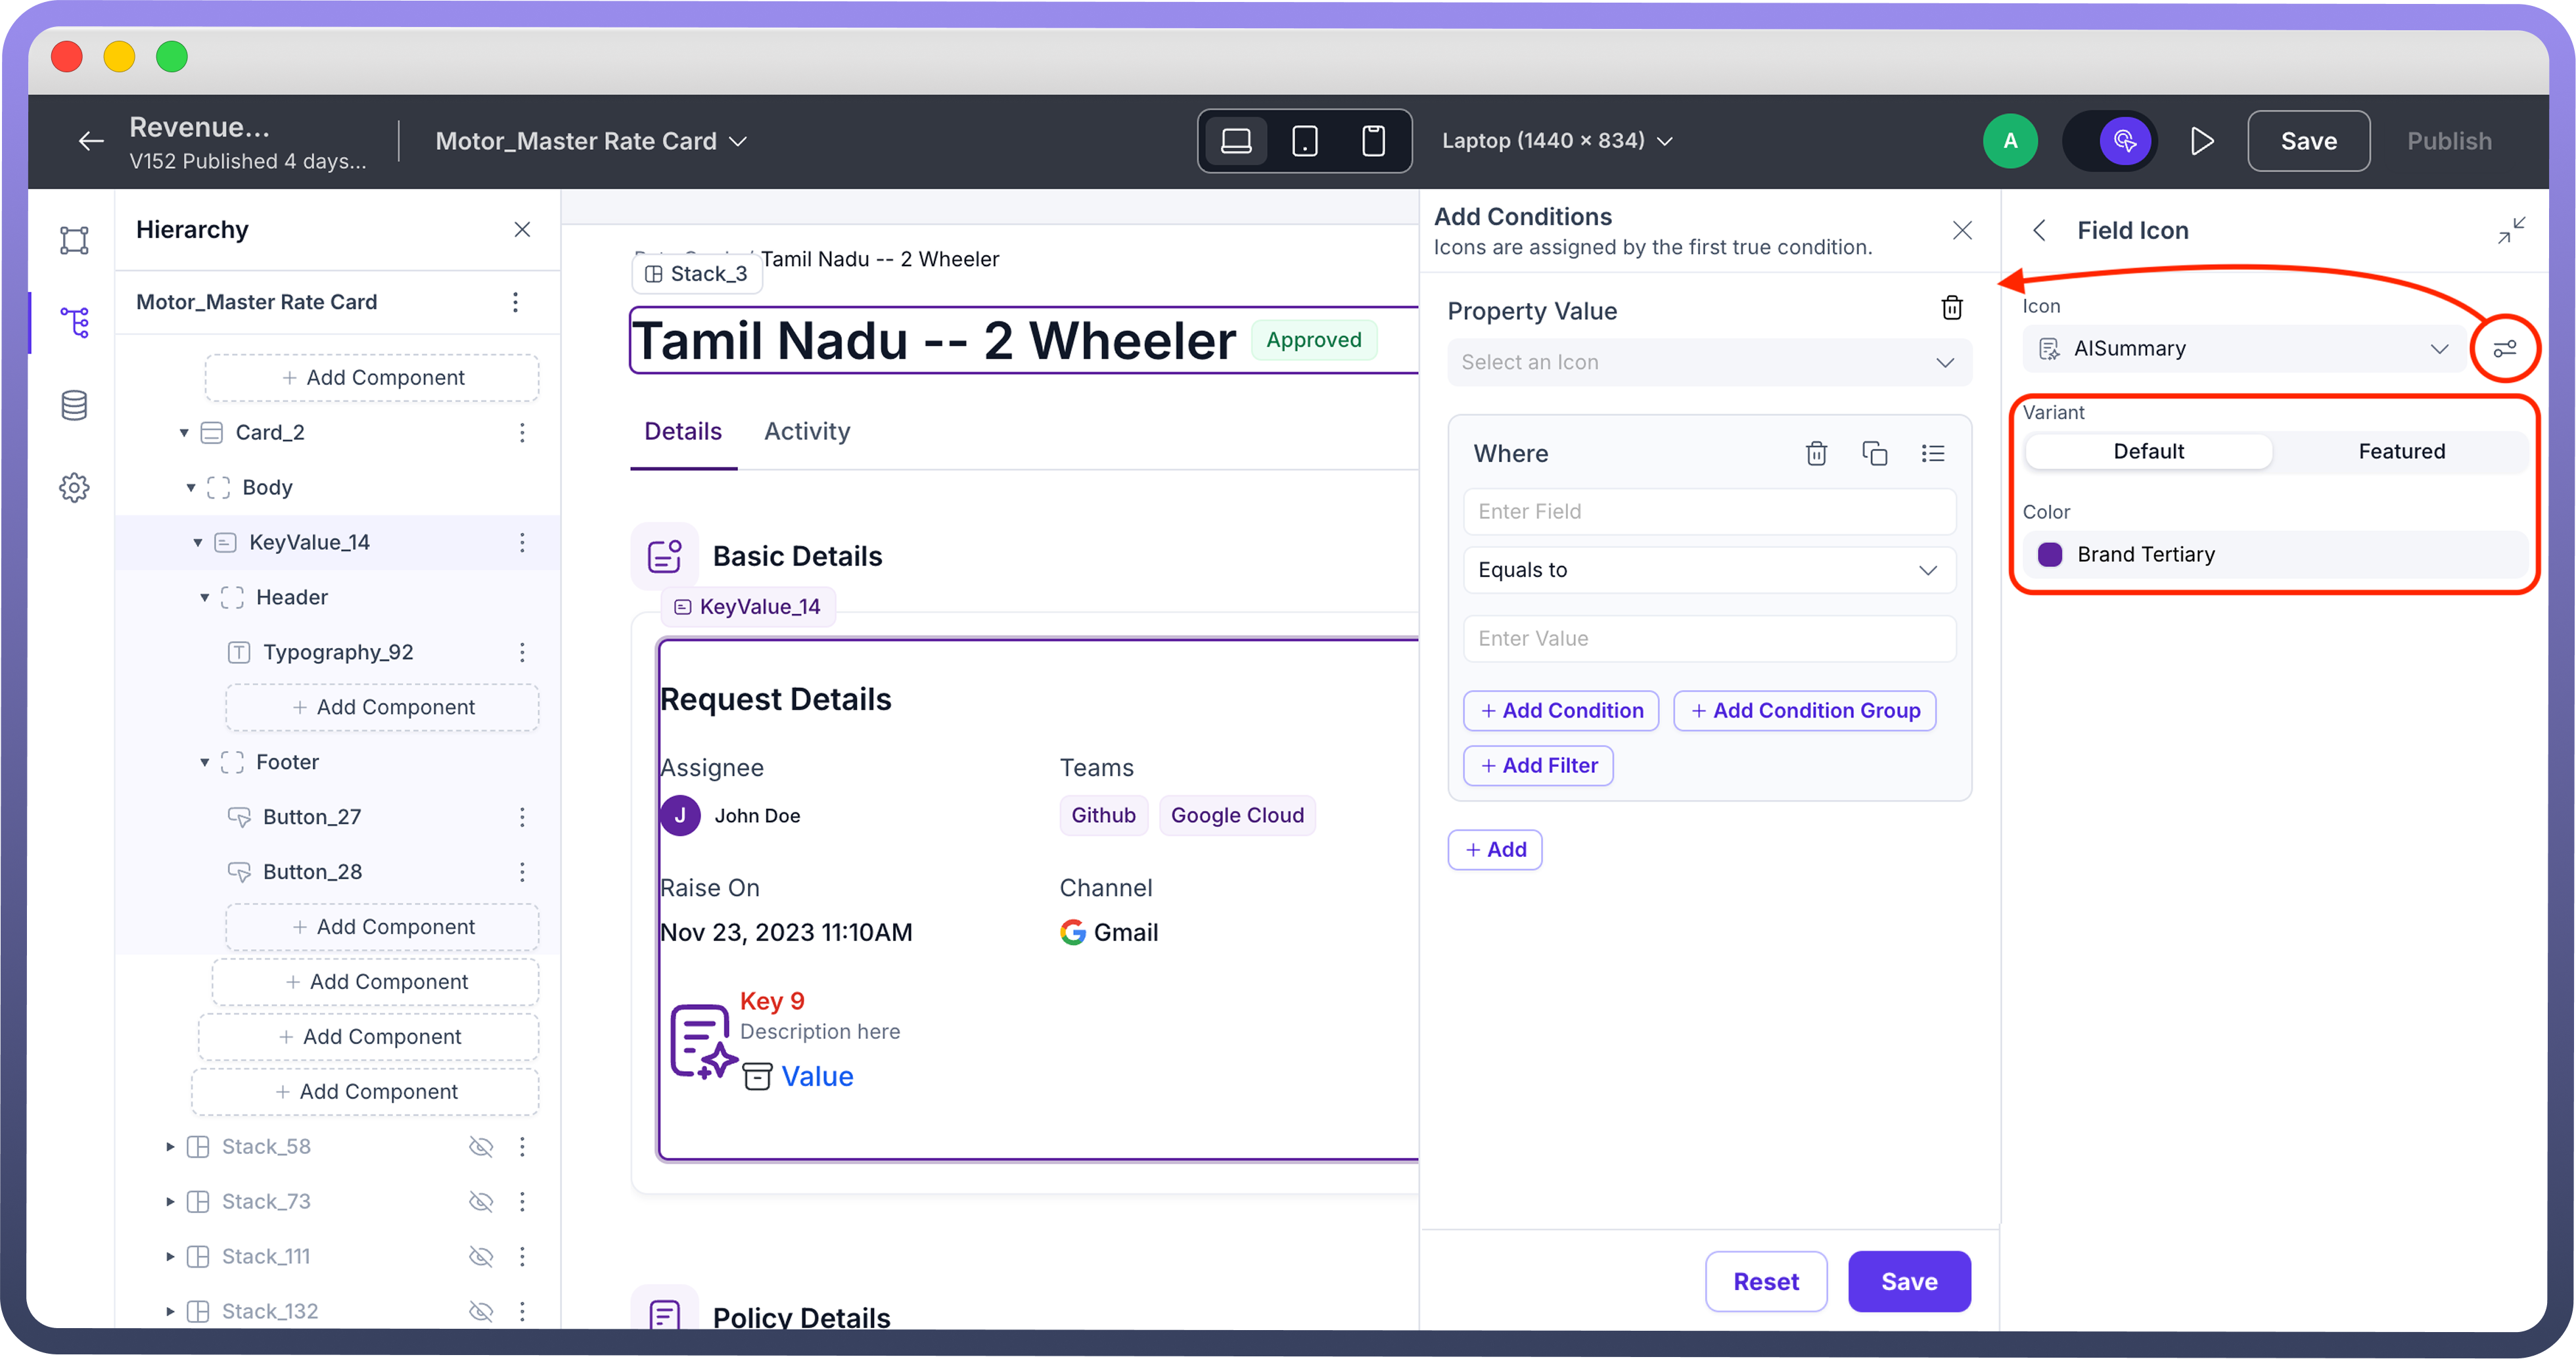
Task: Toggle visibility of Stack_58
Action: tap(481, 1146)
